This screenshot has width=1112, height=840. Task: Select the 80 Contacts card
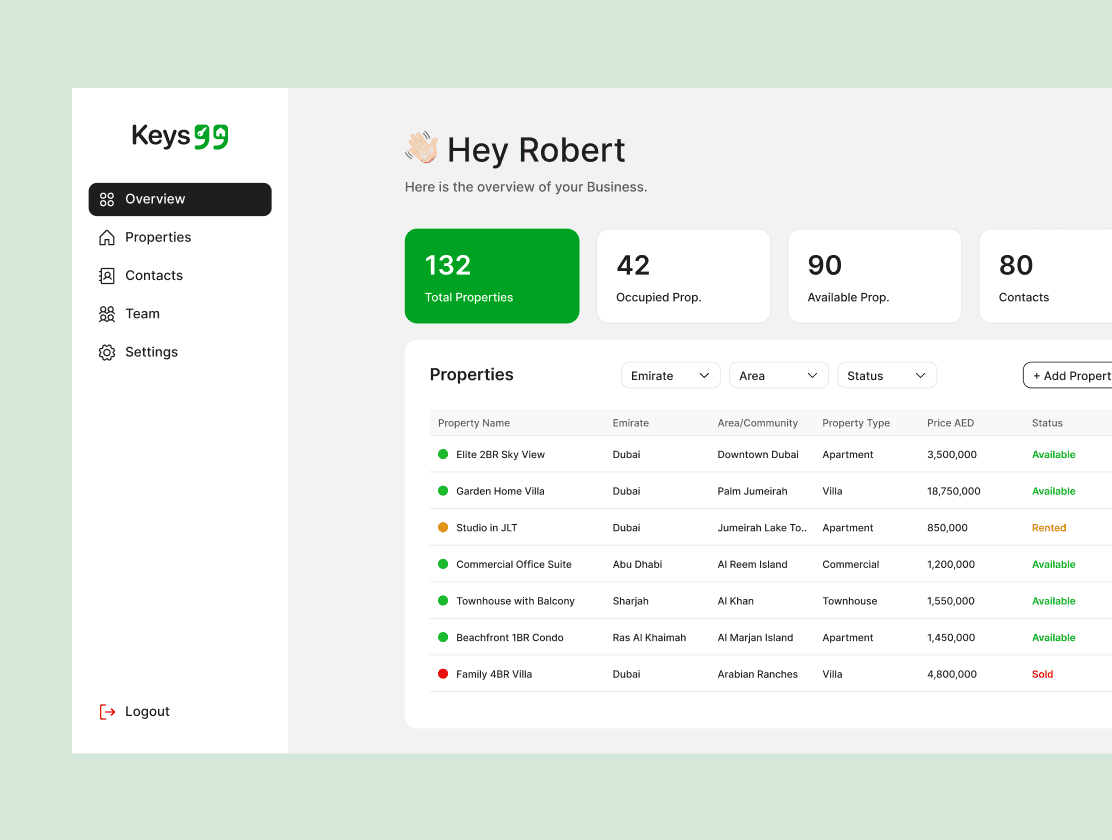tap(1046, 276)
